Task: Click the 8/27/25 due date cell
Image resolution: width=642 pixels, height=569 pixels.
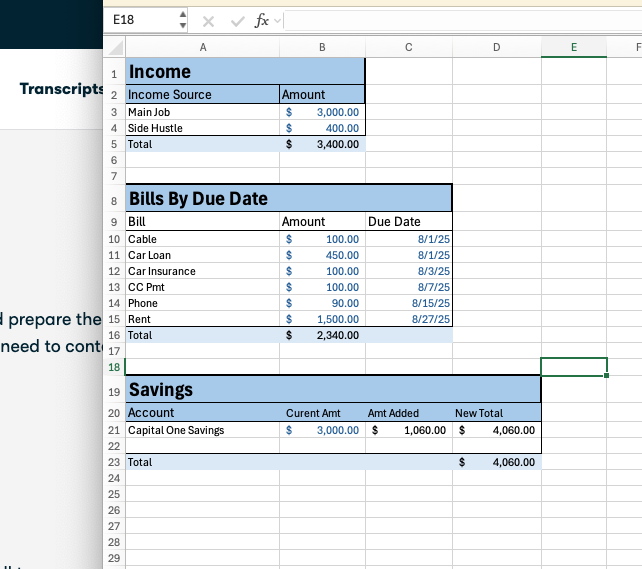Action: (x=409, y=319)
